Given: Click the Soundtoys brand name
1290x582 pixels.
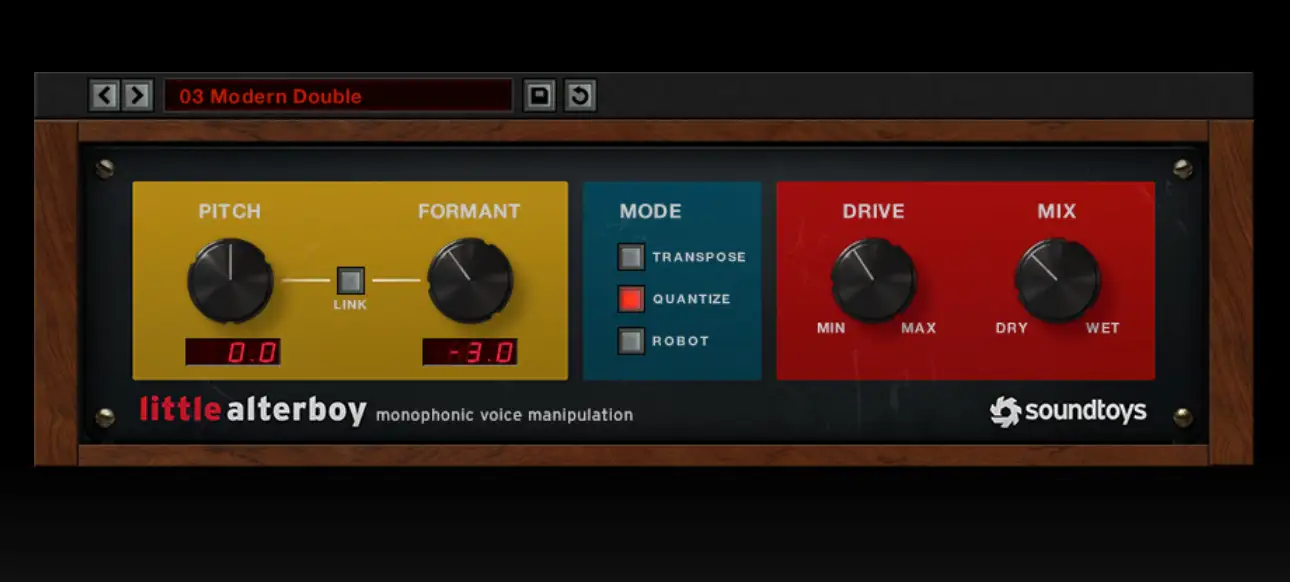Looking at the screenshot, I should (x=1085, y=412).
